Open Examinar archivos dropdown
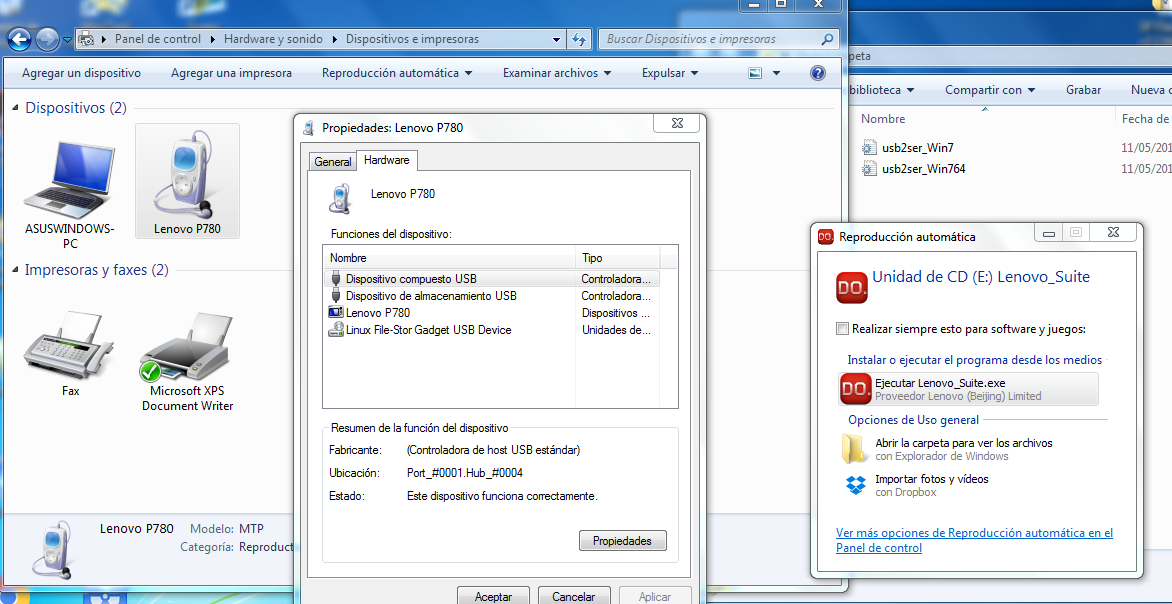 pyautogui.click(x=557, y=73)
